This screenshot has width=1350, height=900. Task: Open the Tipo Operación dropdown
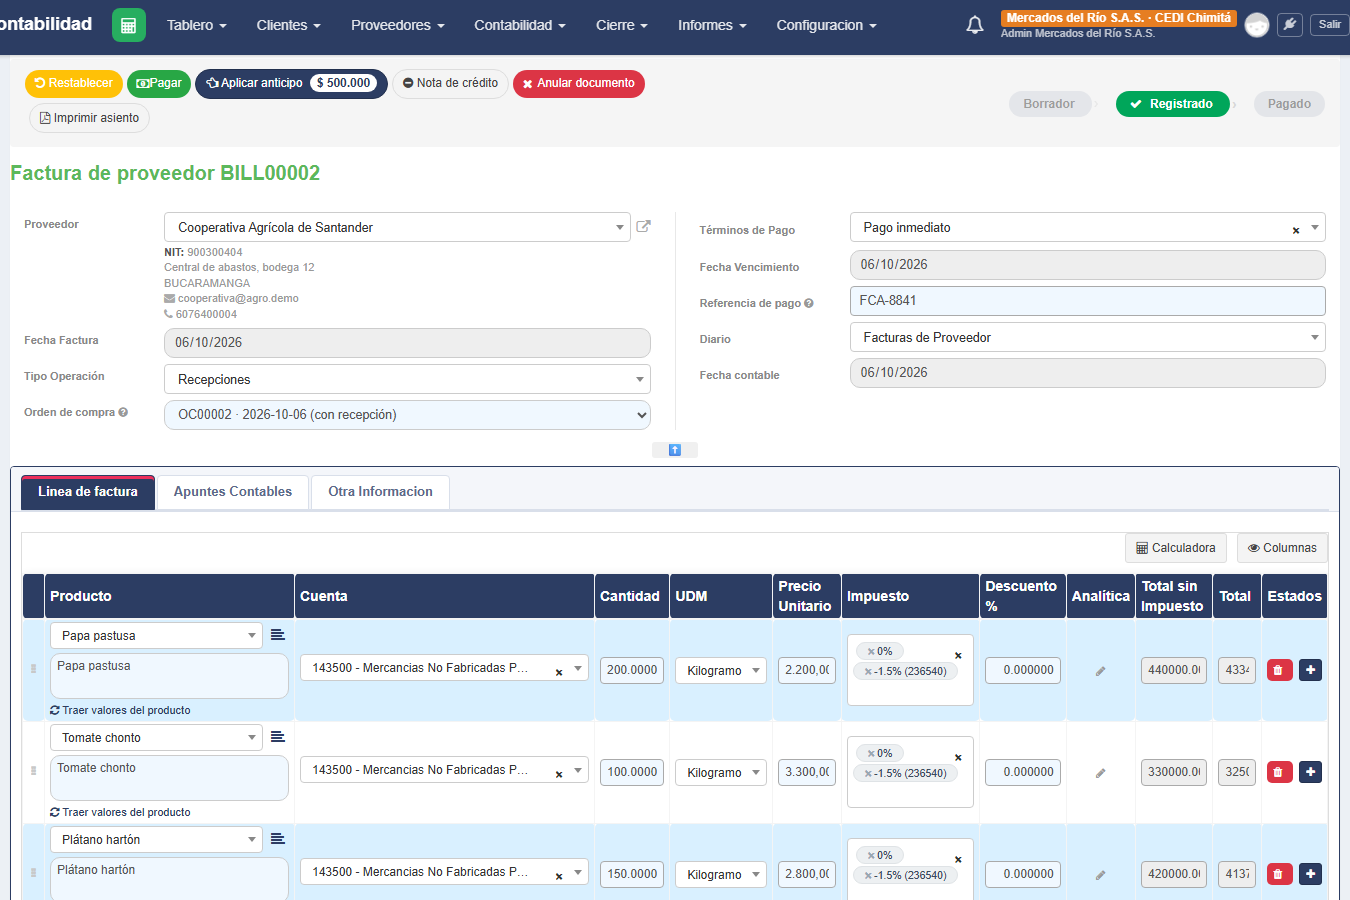tap(407, 379)
